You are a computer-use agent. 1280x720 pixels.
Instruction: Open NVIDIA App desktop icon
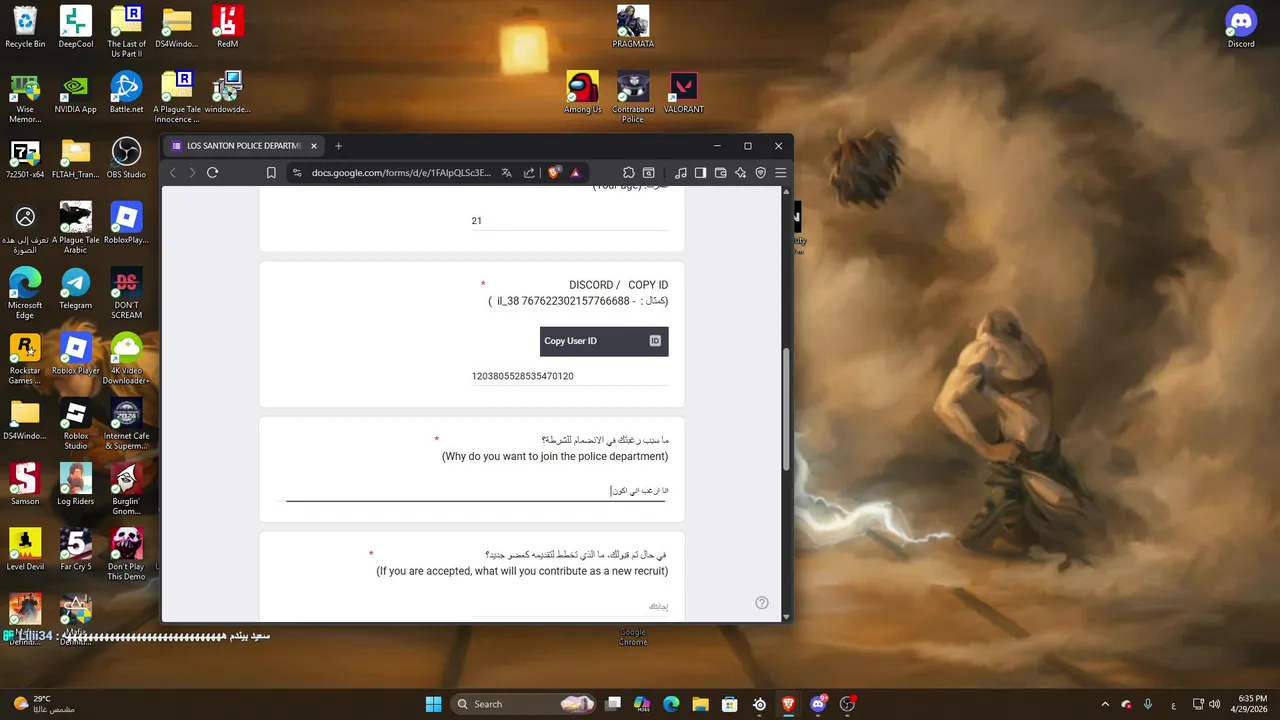[76, 92]
